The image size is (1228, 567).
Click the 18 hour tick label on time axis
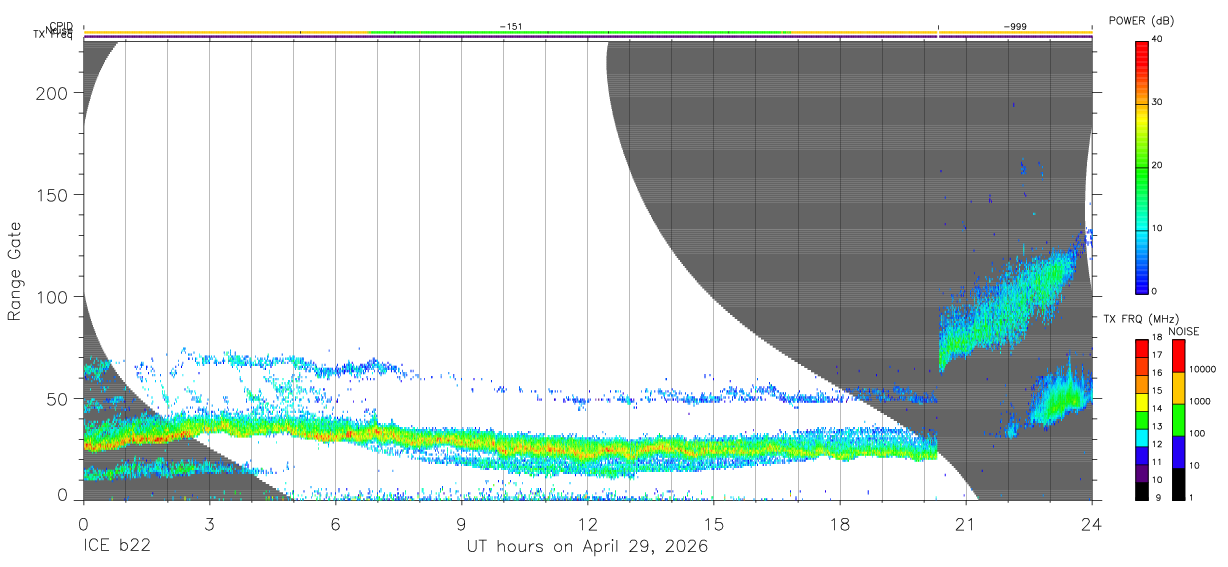point(839,524)
